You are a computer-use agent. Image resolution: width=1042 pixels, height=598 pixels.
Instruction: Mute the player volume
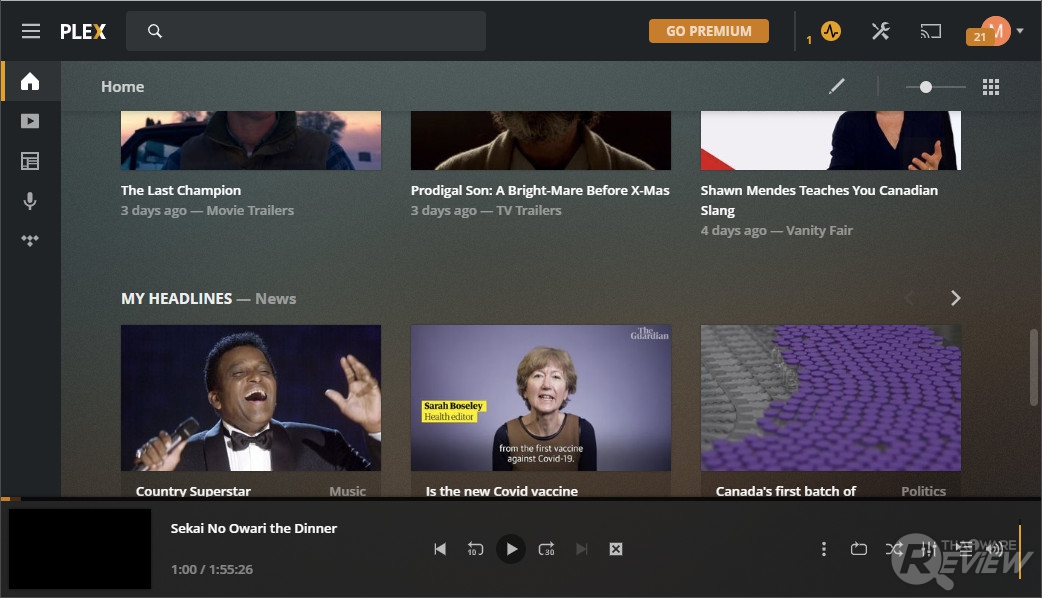coord(995,549)
